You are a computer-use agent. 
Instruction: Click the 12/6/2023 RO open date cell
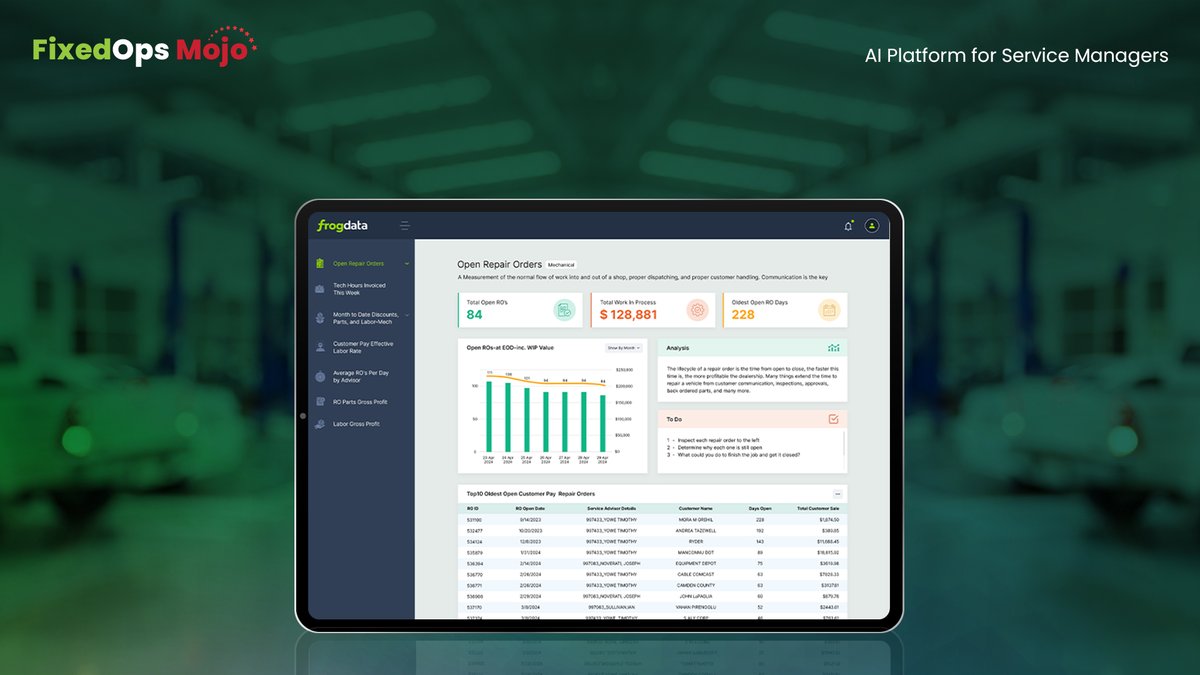click(x=528, y=541)
